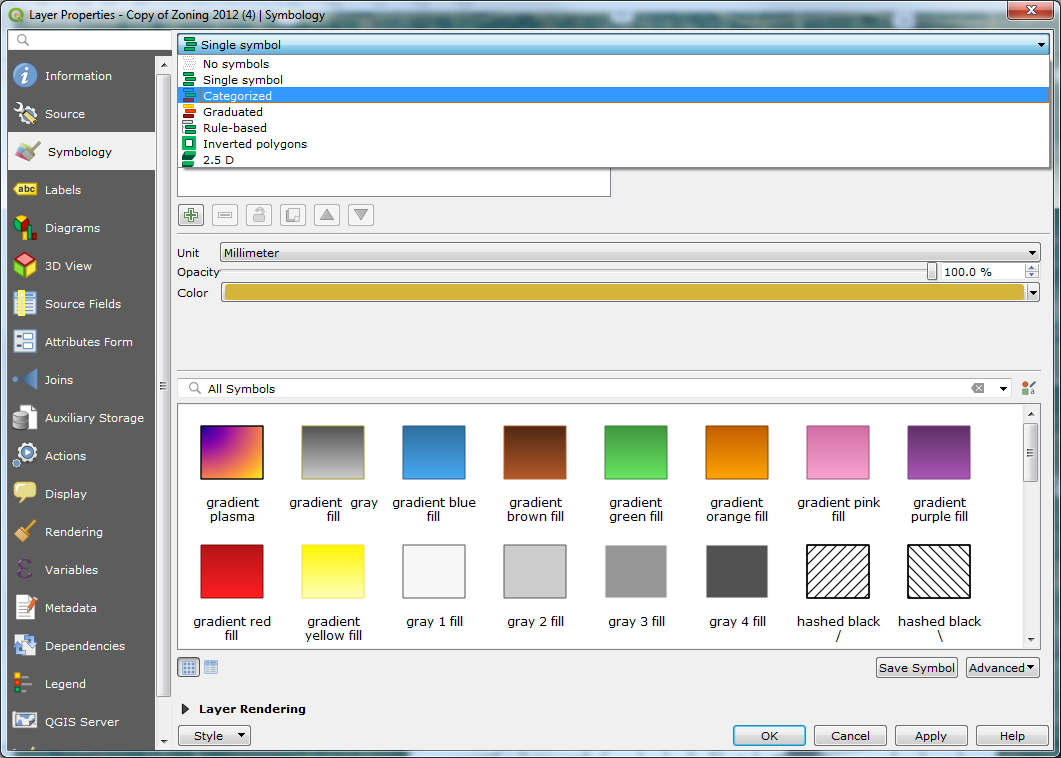Choose No symbols renderer
The image size is (1061, 758).
[x=613, y=64]
